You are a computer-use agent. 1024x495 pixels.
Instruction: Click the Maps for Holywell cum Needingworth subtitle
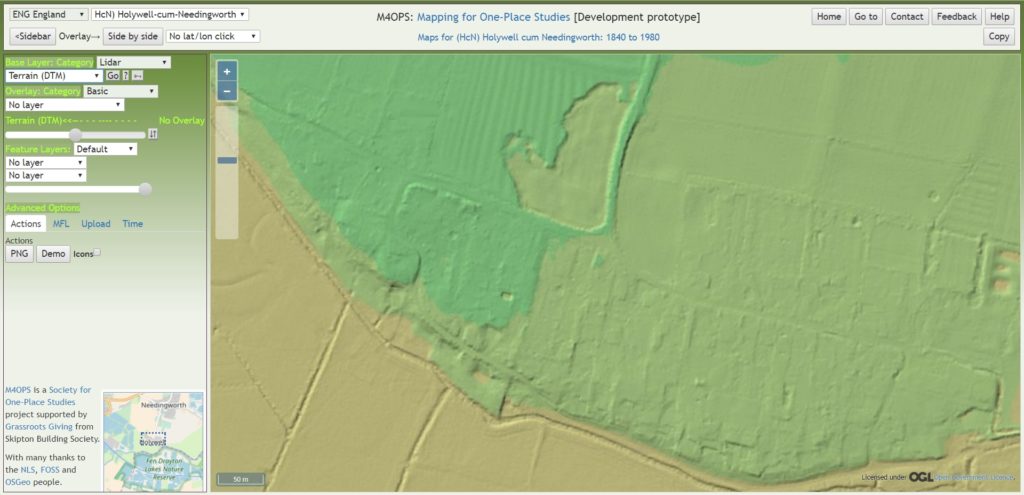pyautogui.click(x=538, y=37)
